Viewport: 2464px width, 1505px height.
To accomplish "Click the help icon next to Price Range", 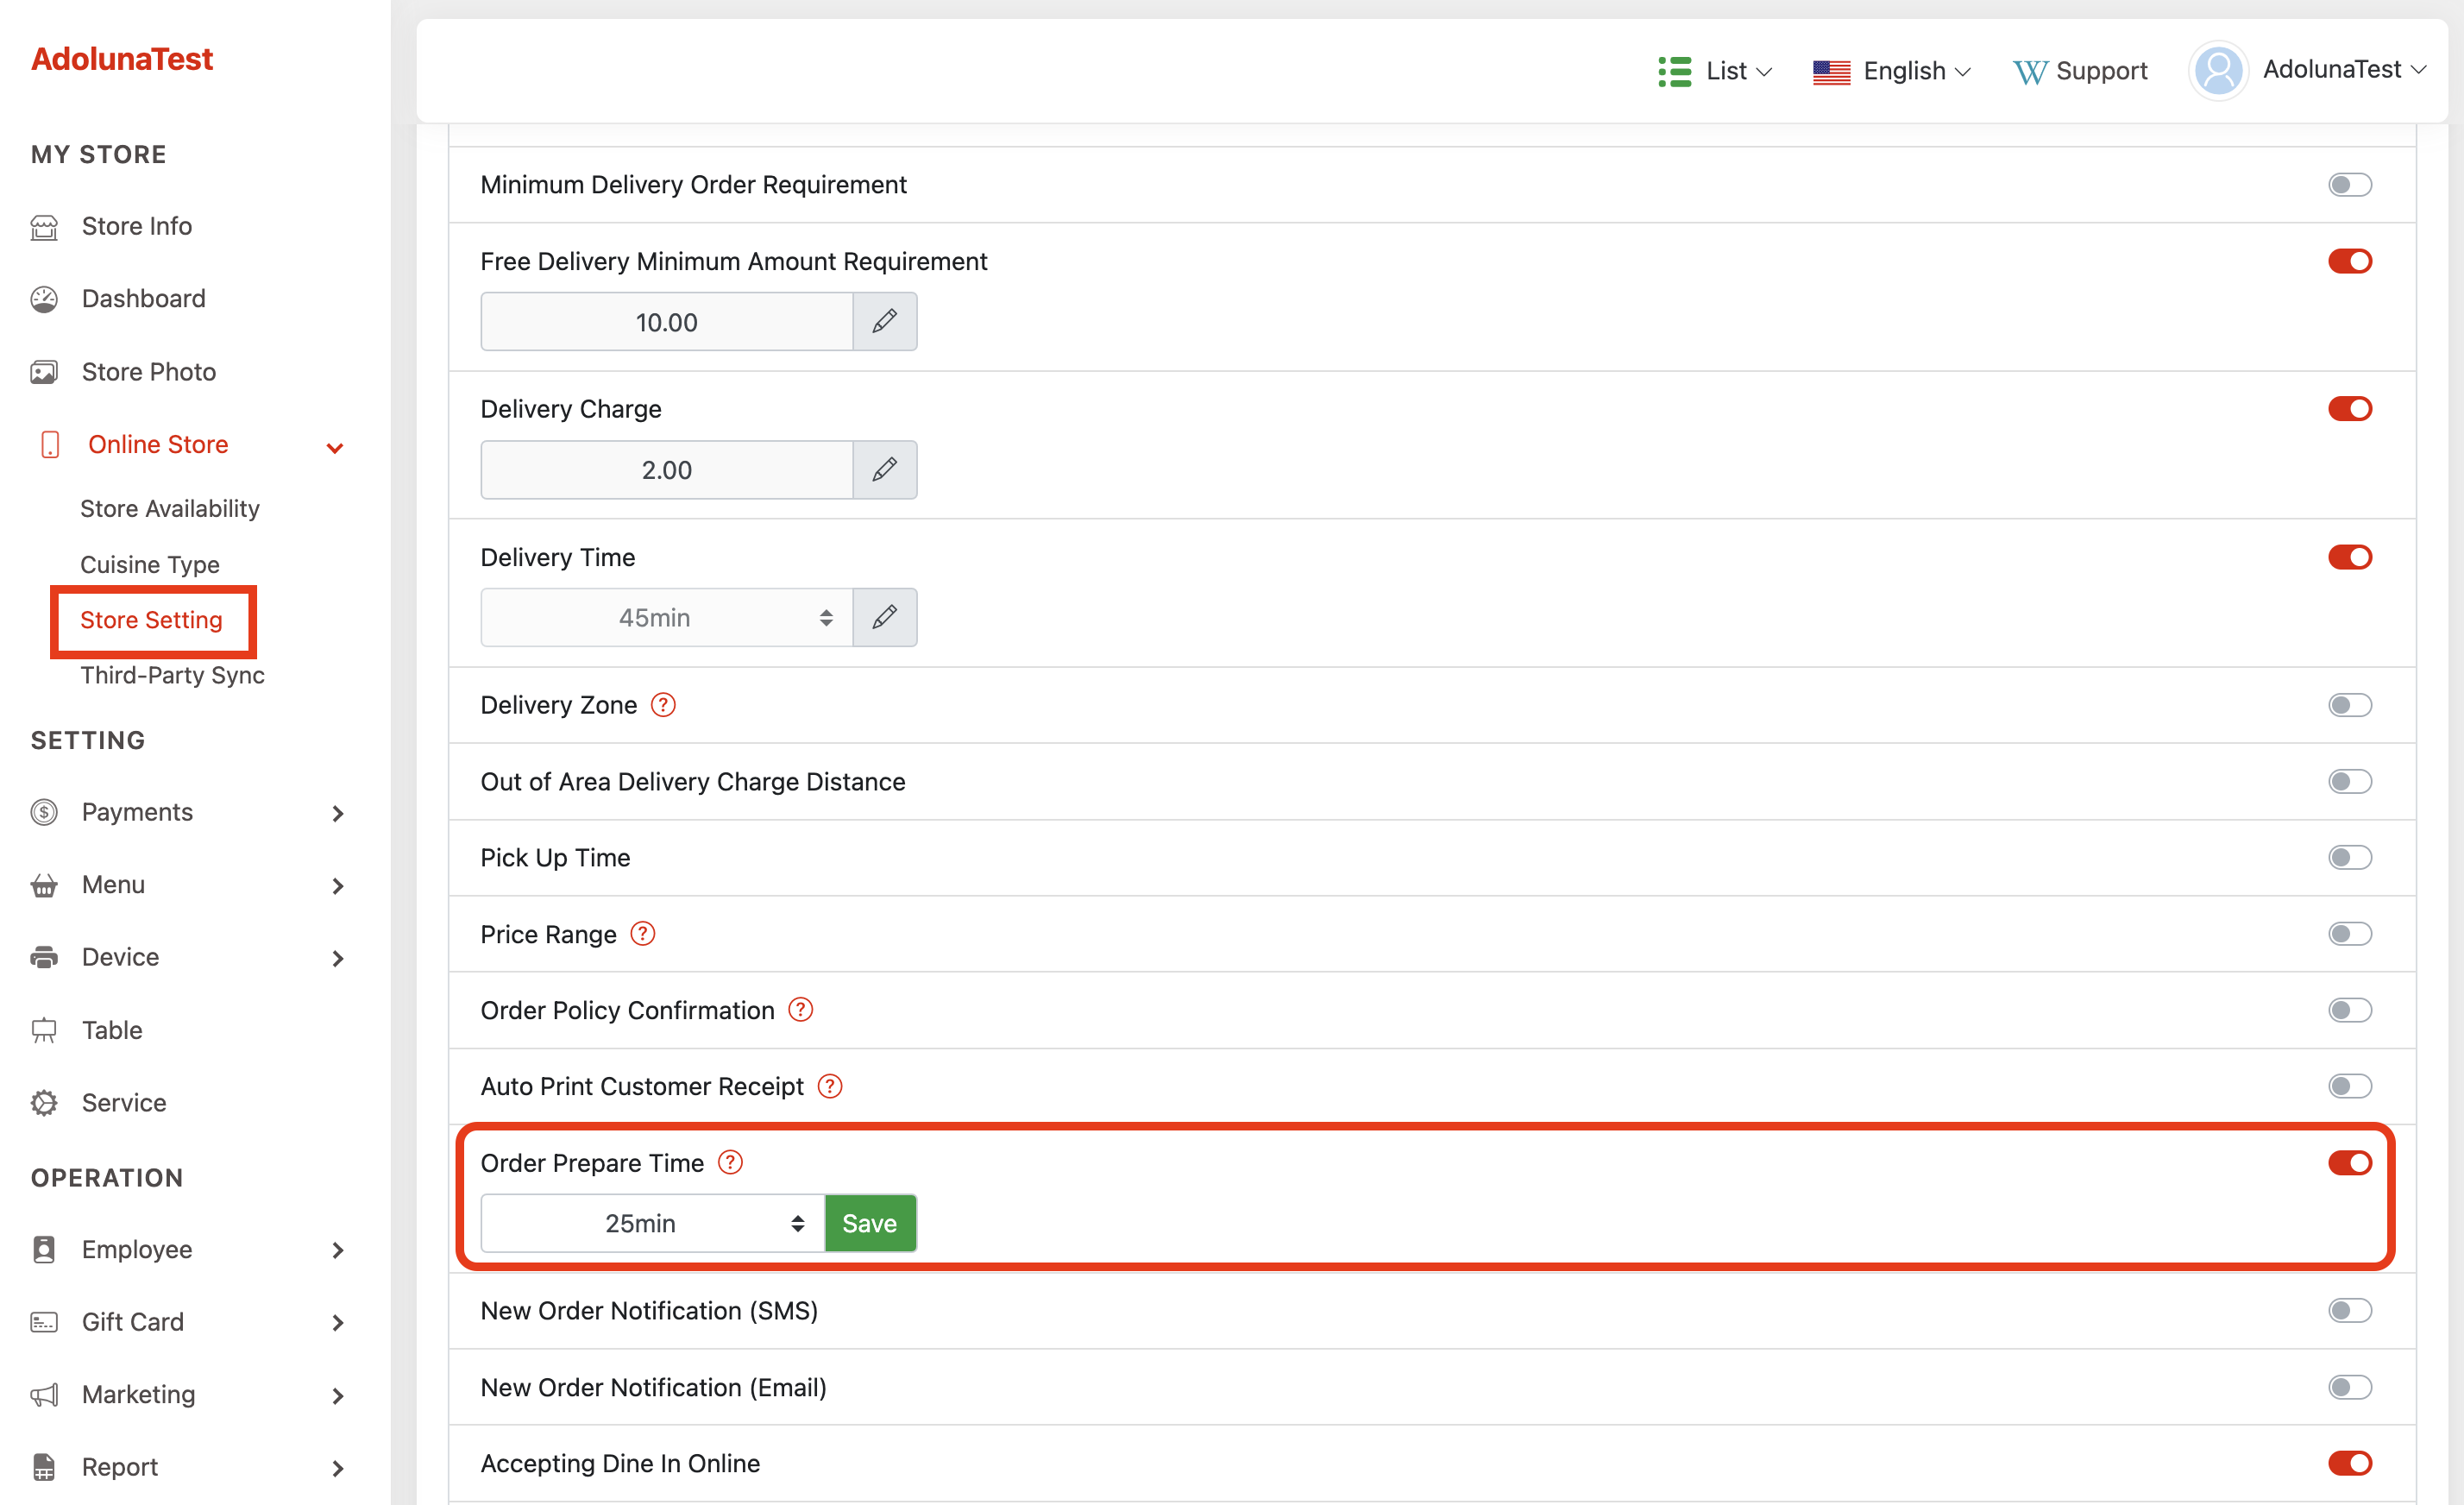I will pyautogui.click(x=643, y=934).
